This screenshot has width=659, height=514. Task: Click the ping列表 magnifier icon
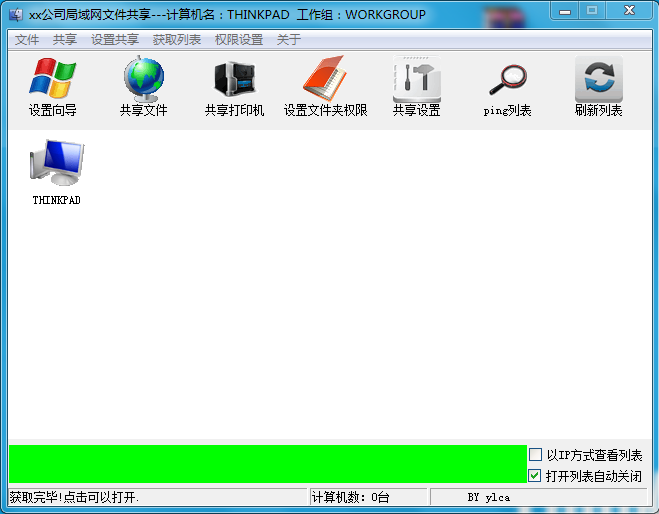(x=507, y=87)
